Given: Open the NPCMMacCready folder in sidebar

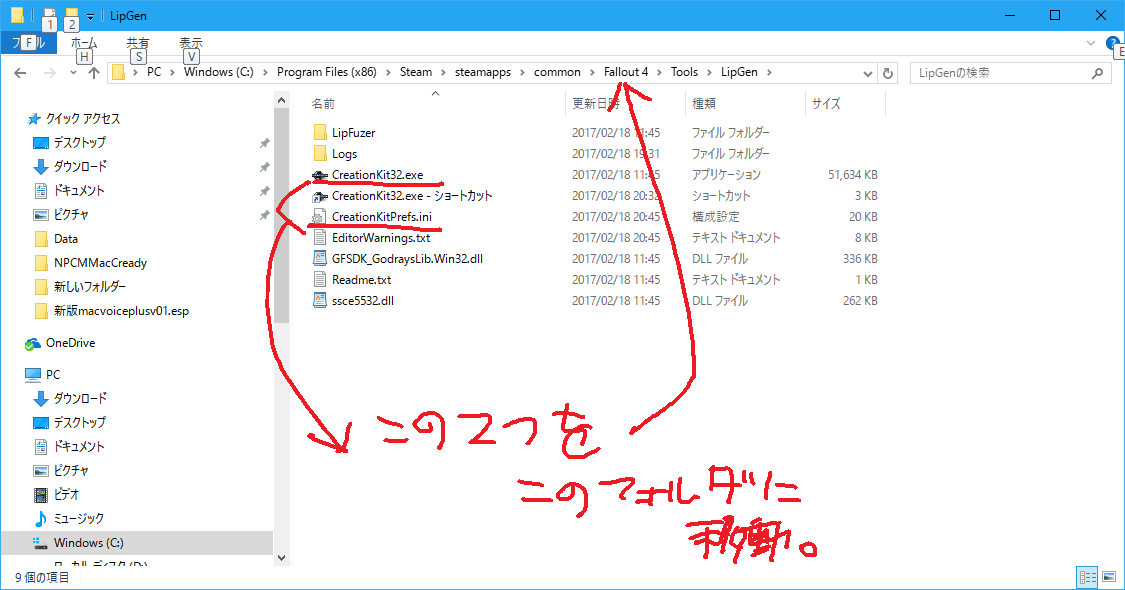Looking at the screenshot, I should (100, 263).
